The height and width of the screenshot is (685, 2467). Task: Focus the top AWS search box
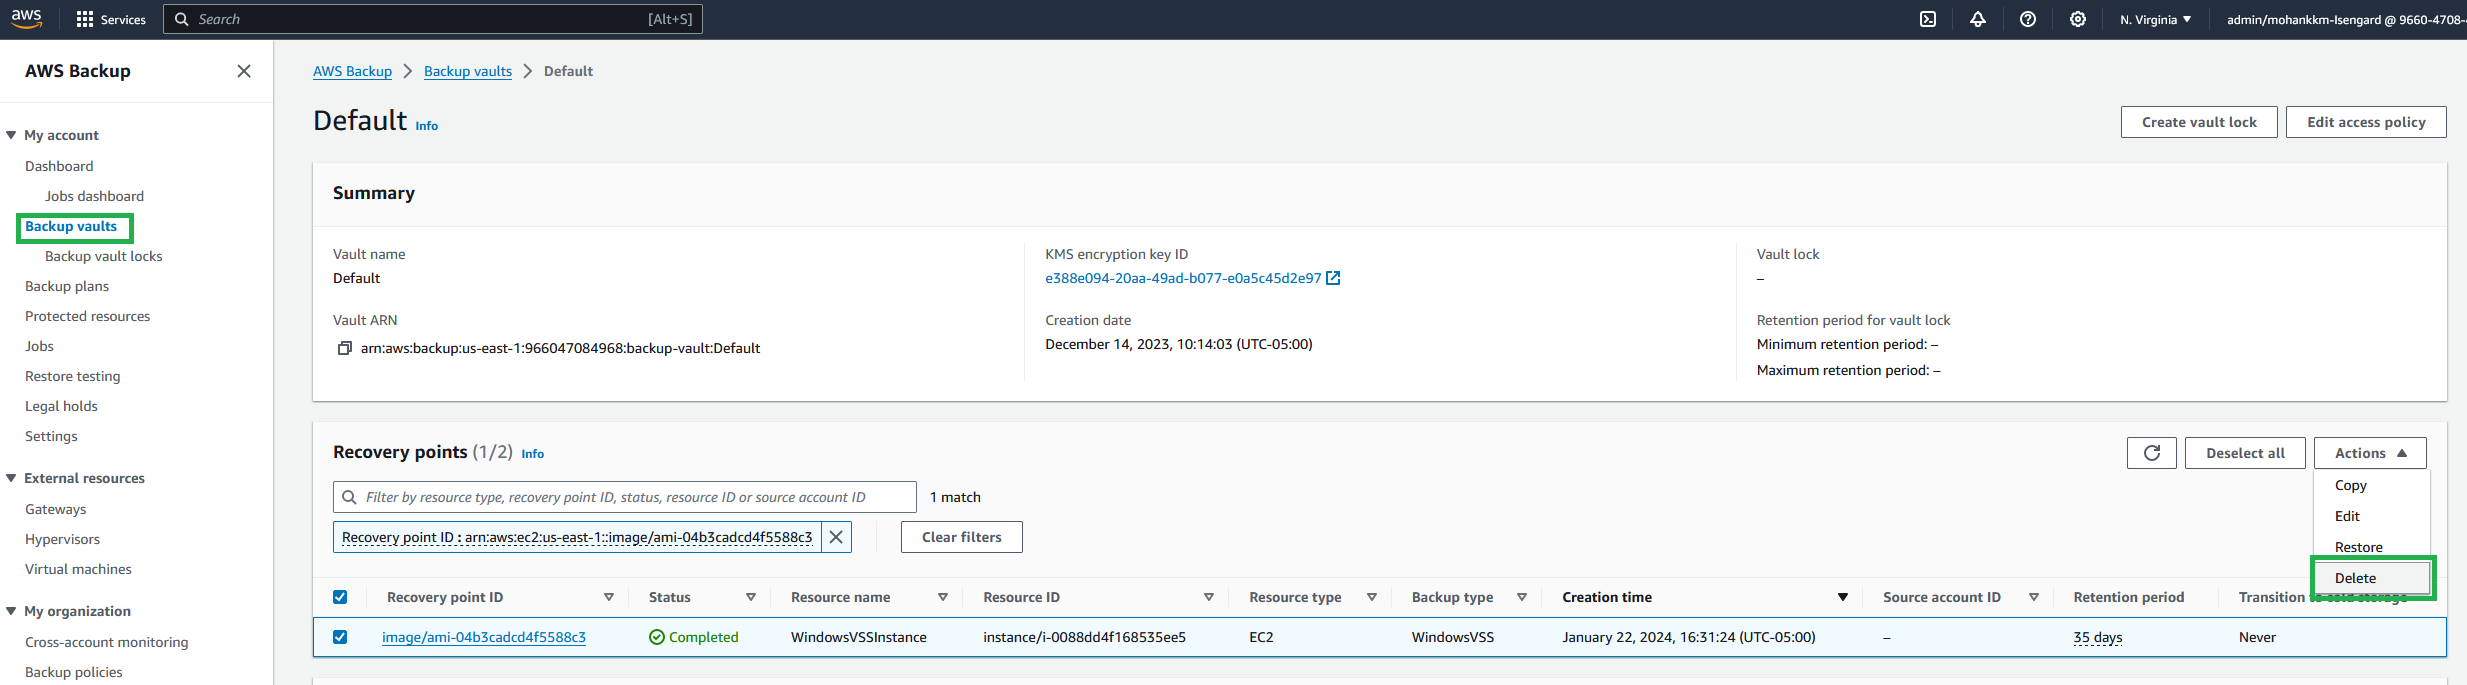(x=433, y=19)
